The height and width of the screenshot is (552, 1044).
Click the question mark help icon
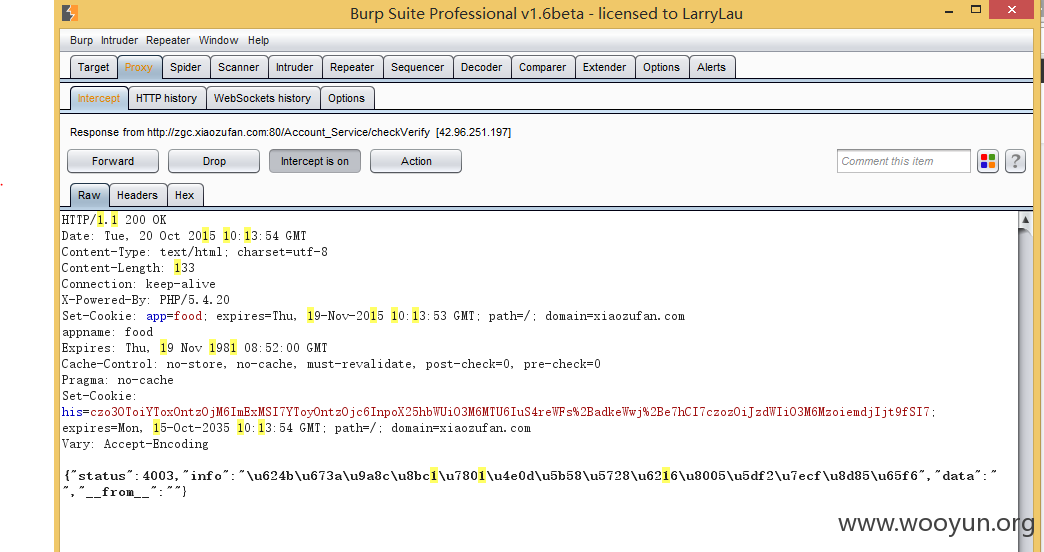tap(1015, 161)
